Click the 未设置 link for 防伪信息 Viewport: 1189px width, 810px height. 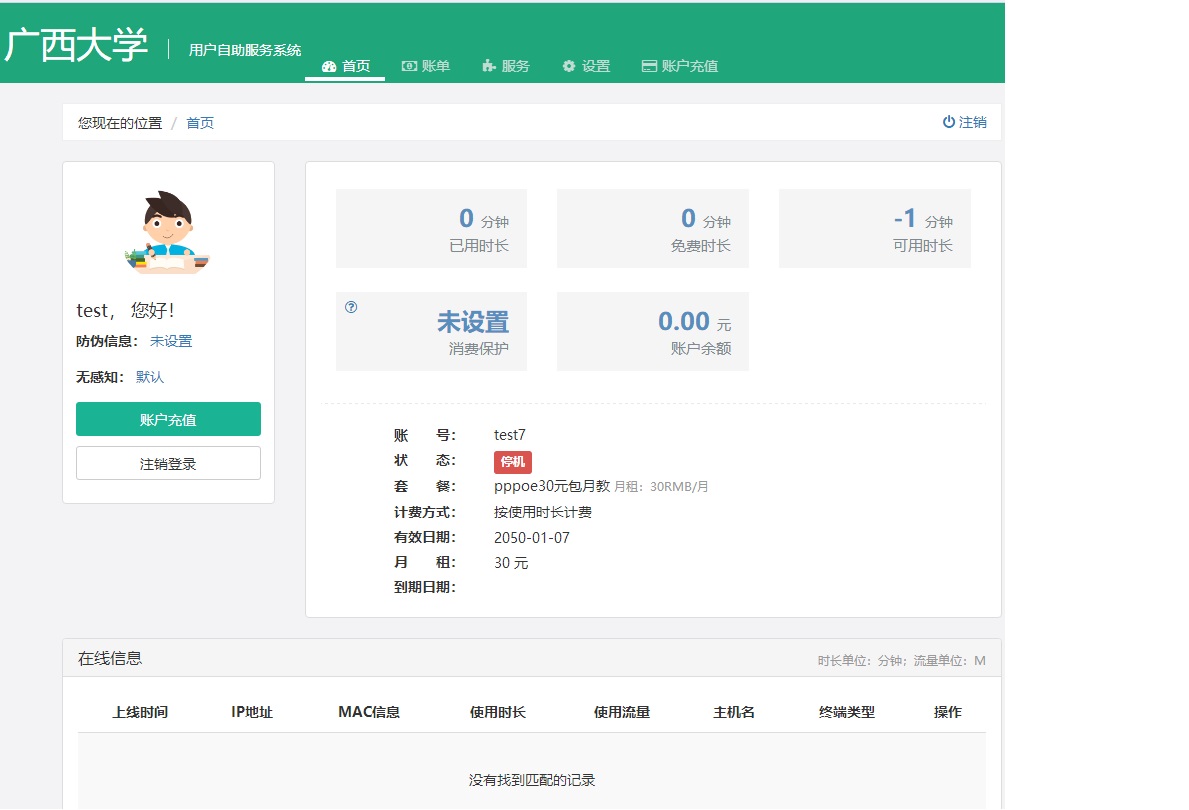tap(171, 341)
